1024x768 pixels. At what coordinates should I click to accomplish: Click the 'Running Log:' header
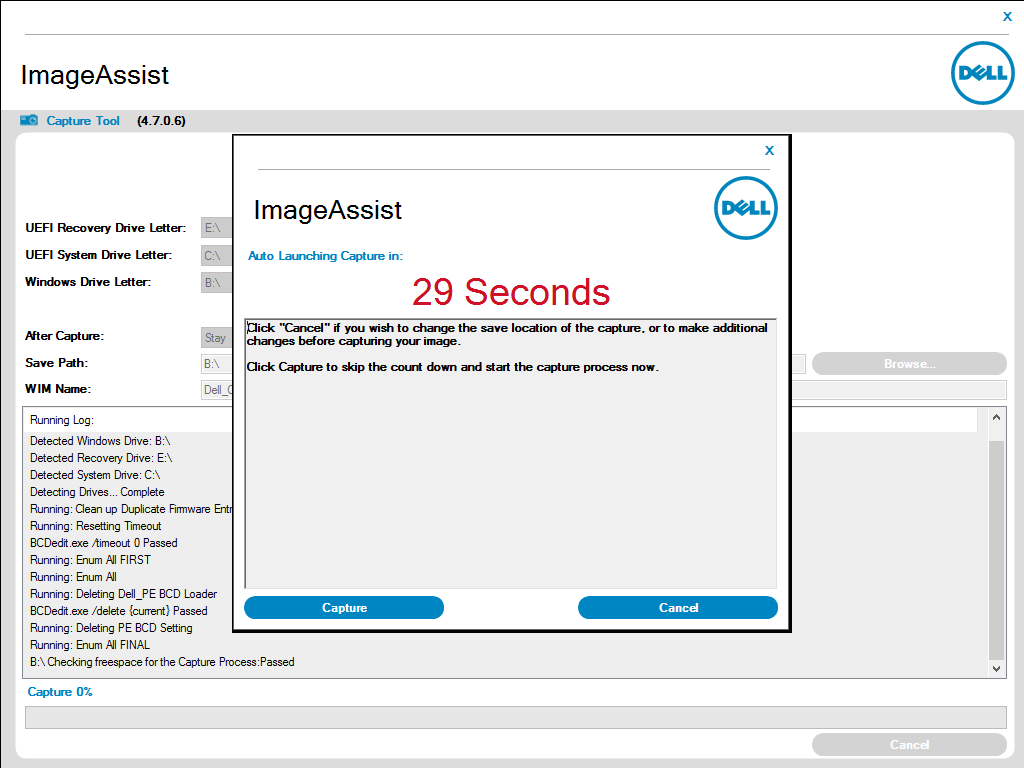(x=62, y=420)
